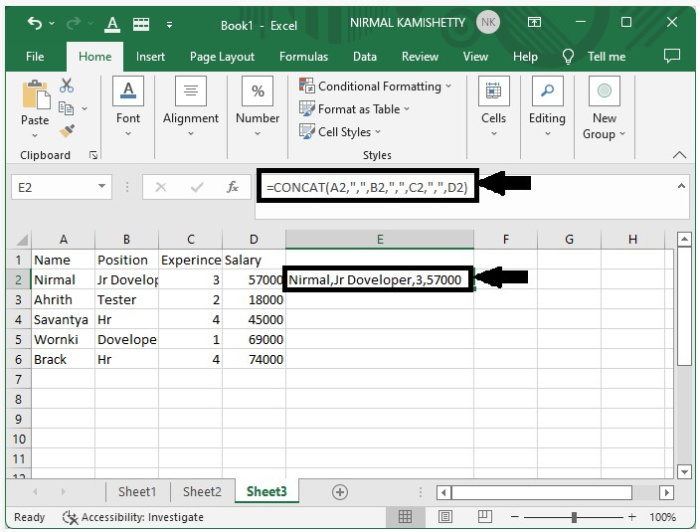The image size is (700, 532).
Task: Click the Undo arrow in title bar
Action: pos(35,23)
